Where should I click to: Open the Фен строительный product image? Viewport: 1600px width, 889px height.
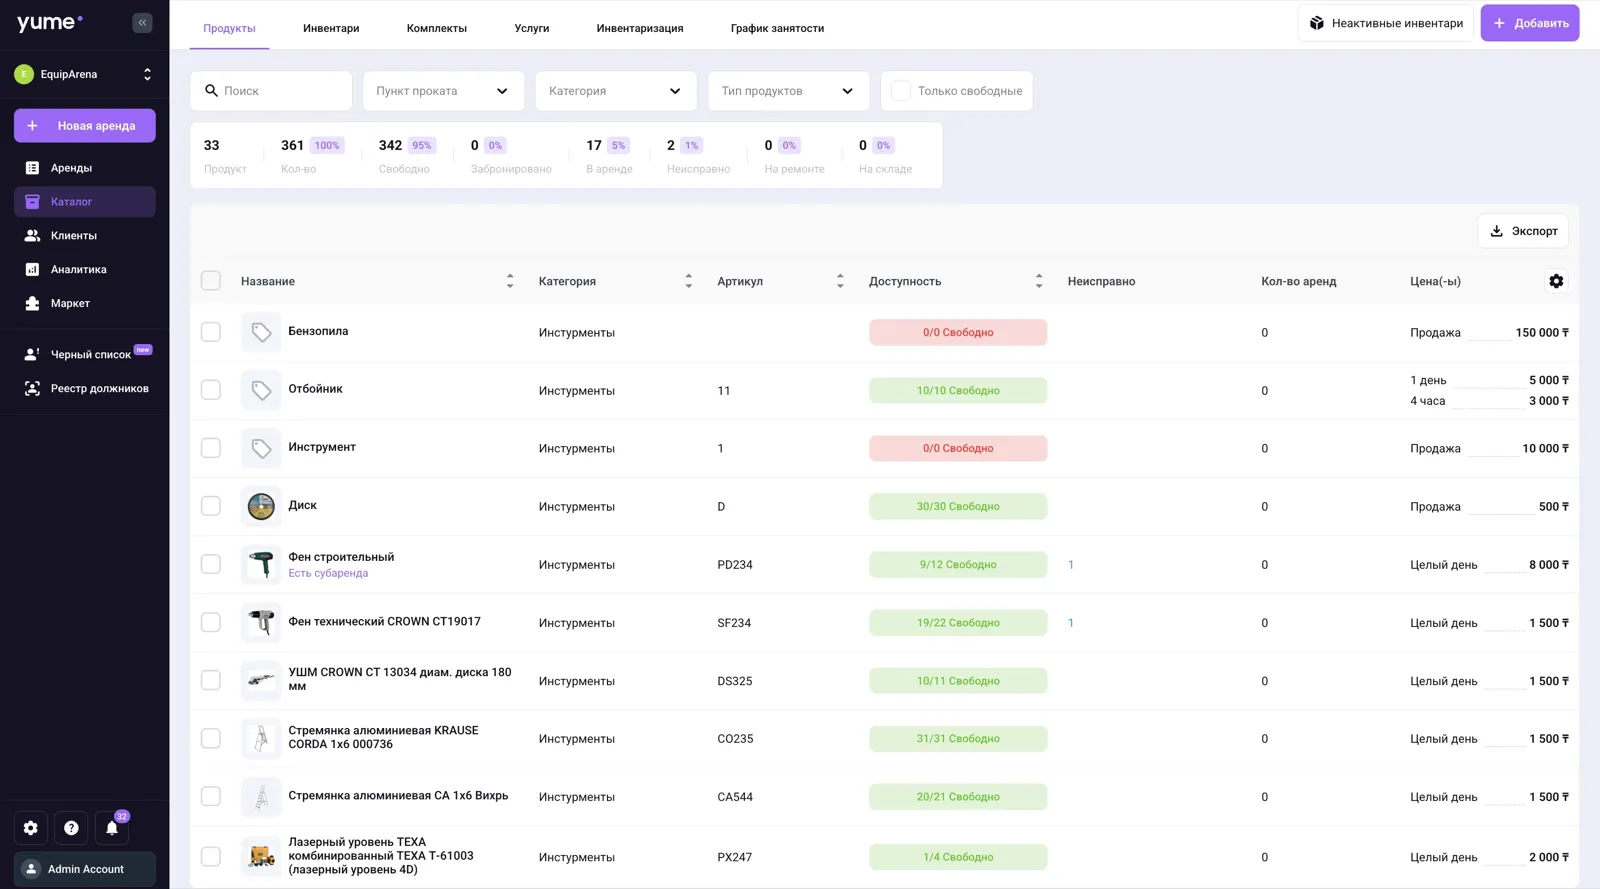pyautogui.click(x=261, y=564)
